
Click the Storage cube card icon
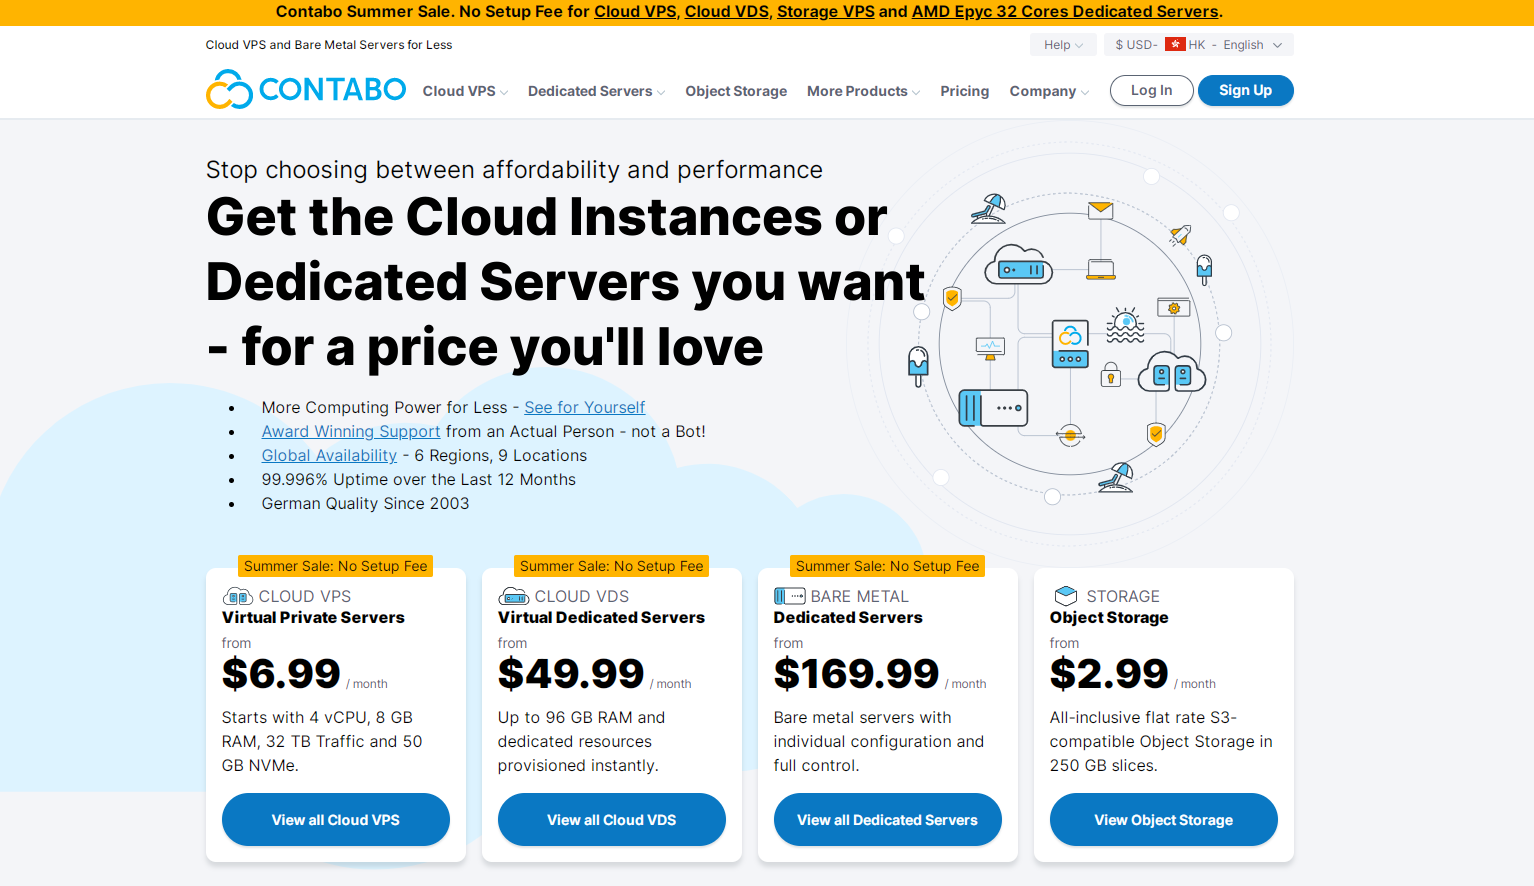tap(1066, 596)
